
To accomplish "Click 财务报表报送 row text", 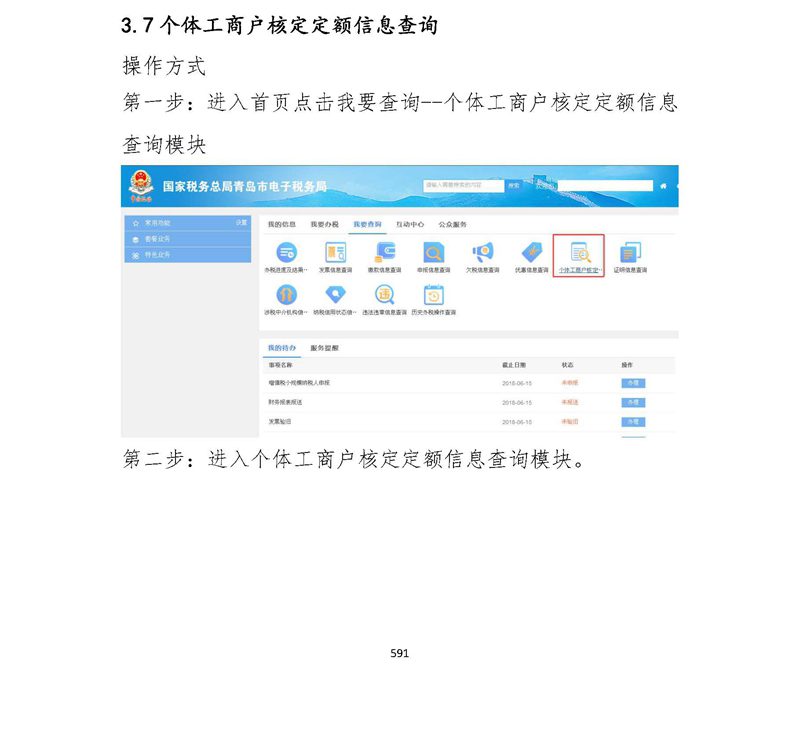I will coord(286,402).
